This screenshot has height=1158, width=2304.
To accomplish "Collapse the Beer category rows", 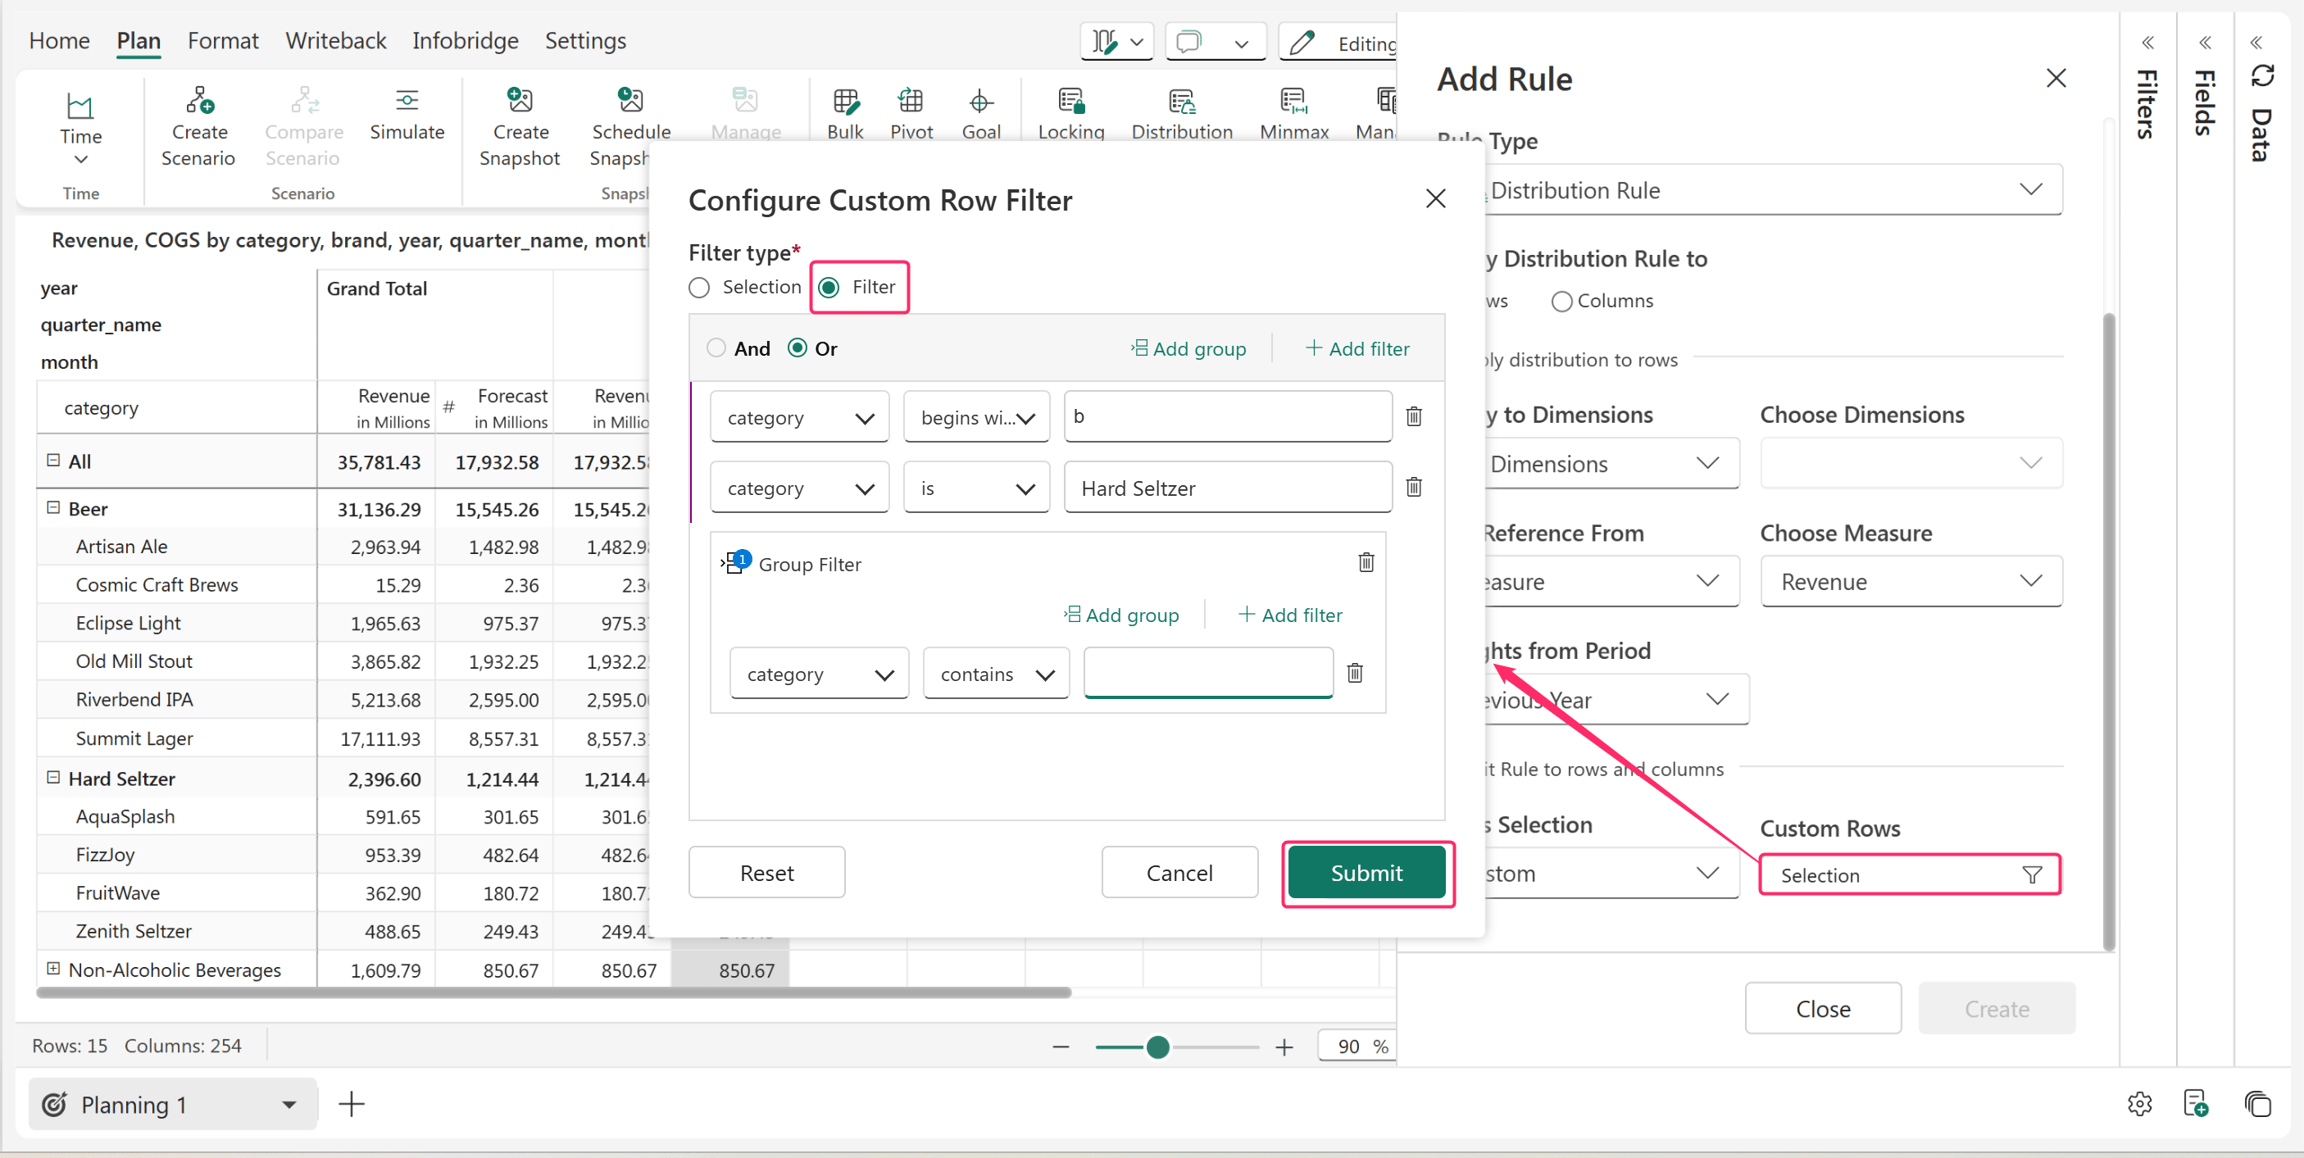I will point(54,508).
